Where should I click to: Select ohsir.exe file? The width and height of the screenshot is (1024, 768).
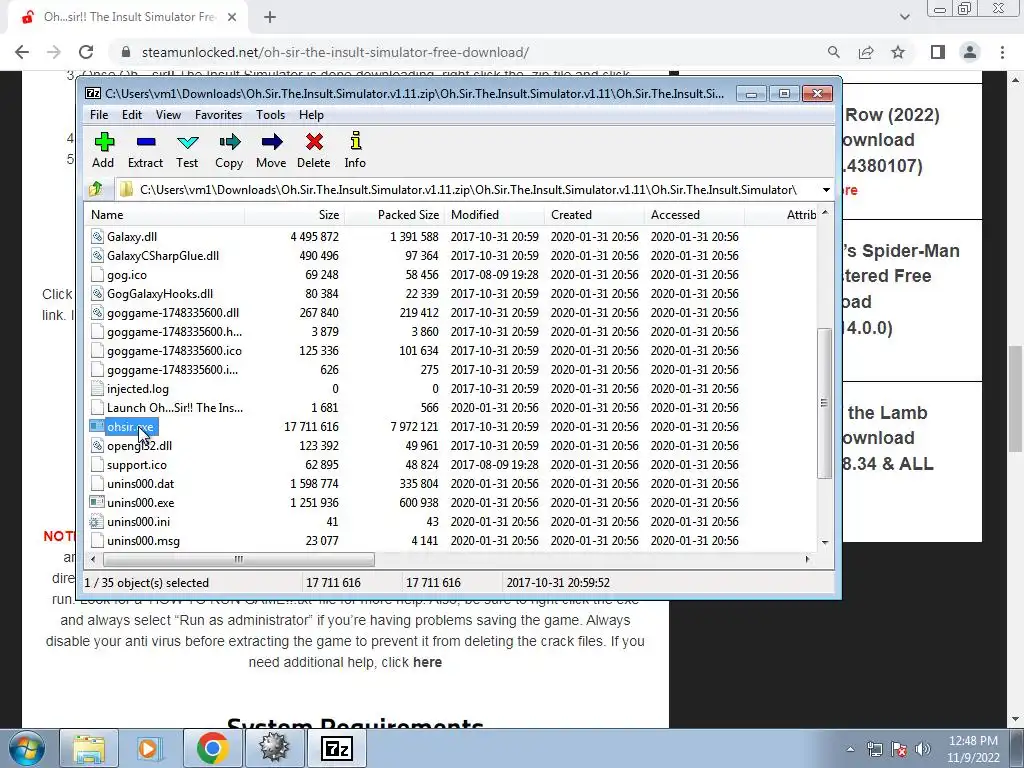click(130, 426)
